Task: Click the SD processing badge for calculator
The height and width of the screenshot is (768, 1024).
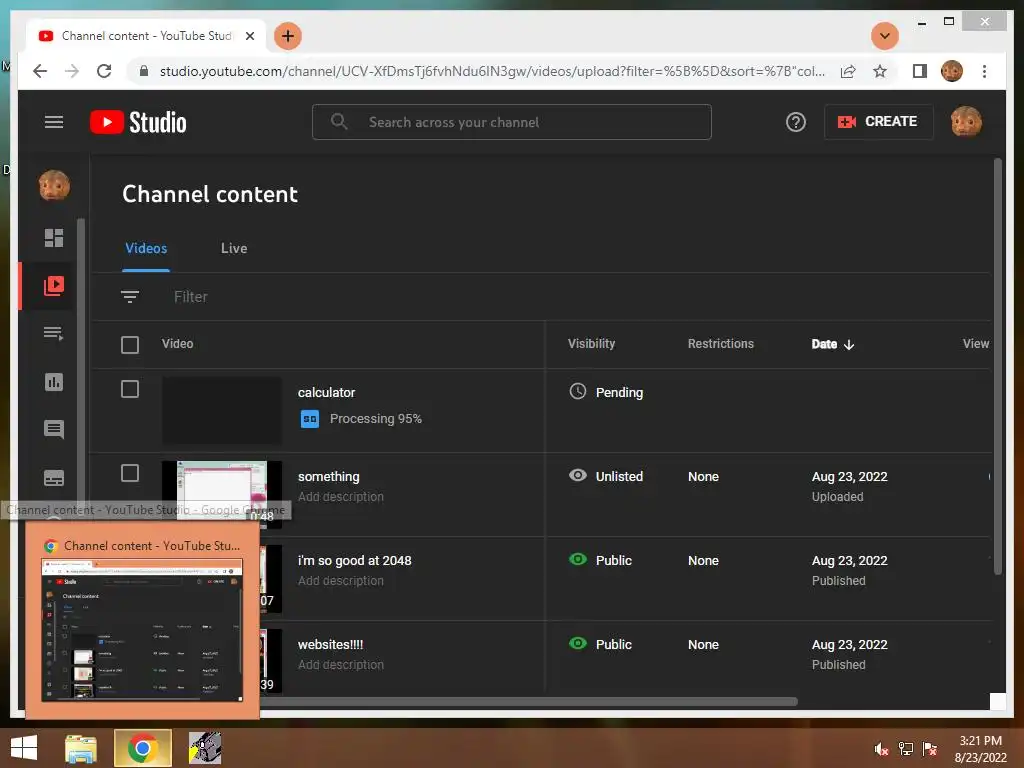Action: coord(310,419)
